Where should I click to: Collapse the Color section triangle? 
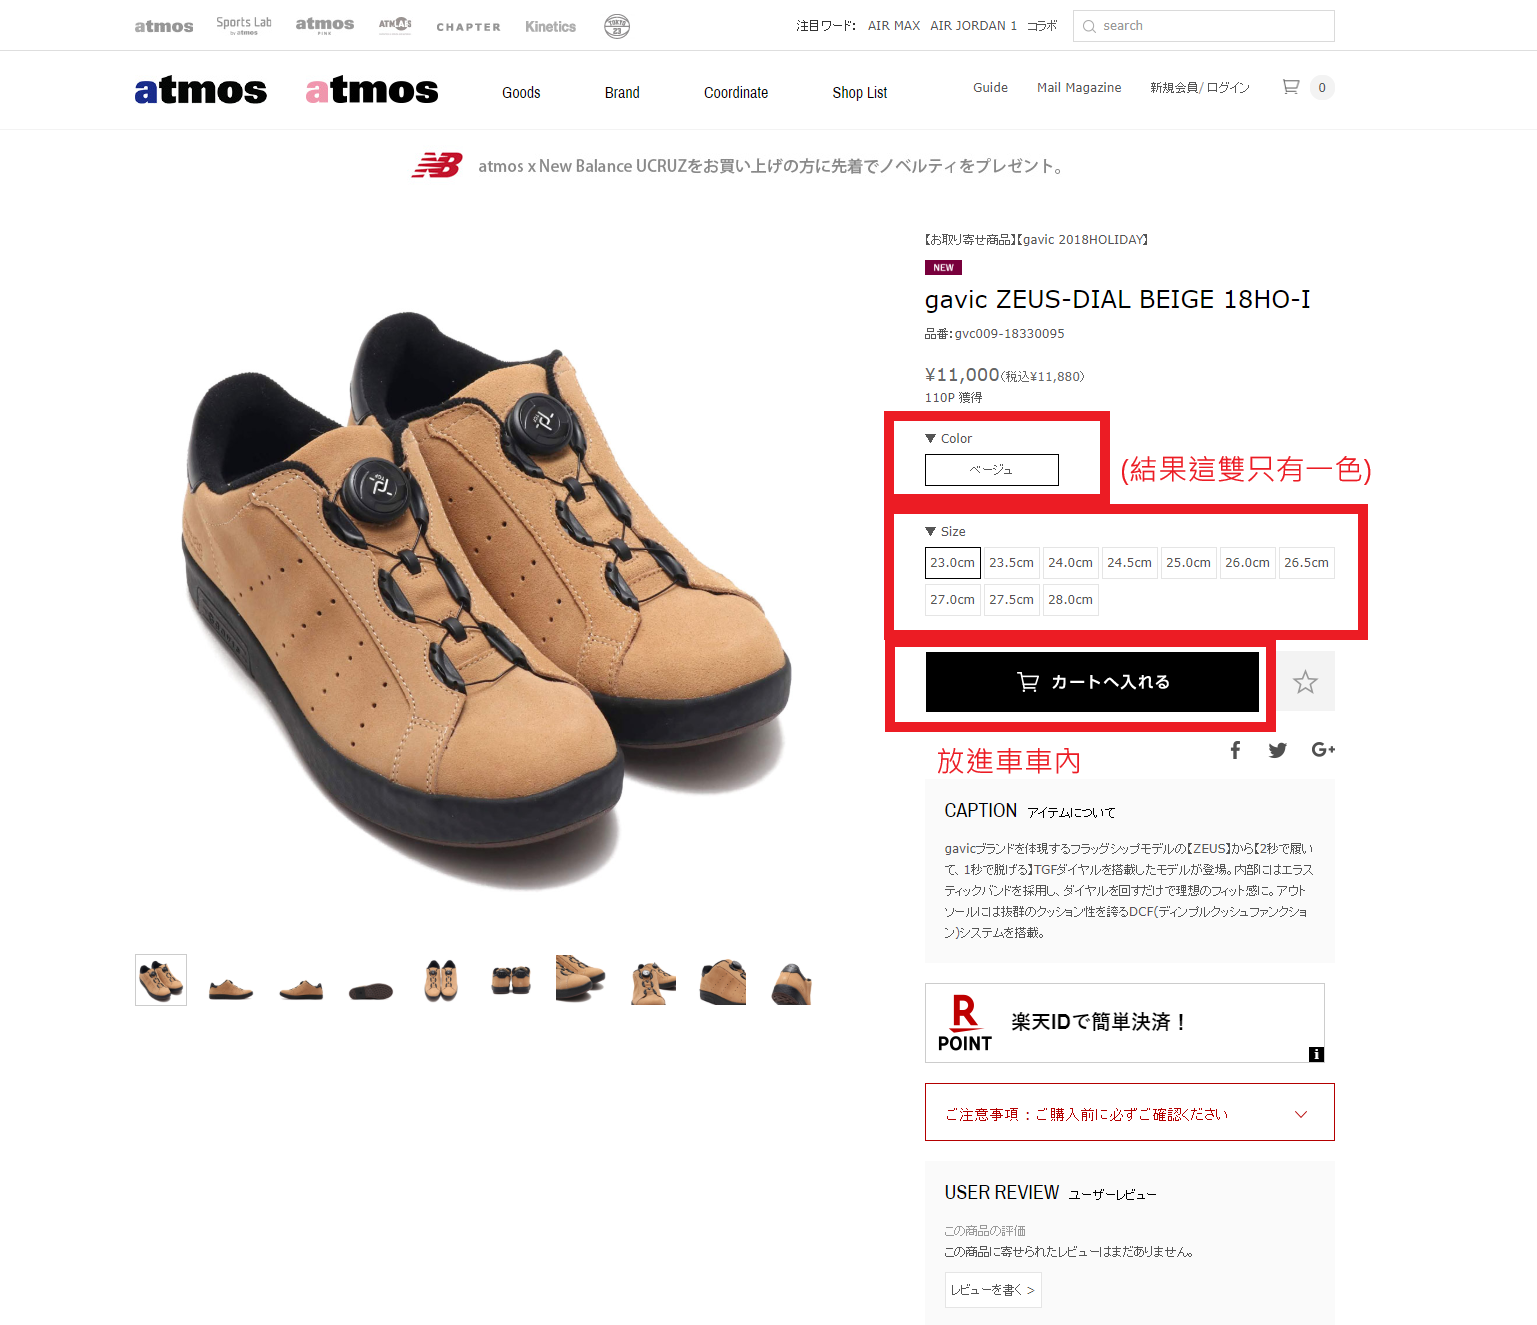coord(930,438)
